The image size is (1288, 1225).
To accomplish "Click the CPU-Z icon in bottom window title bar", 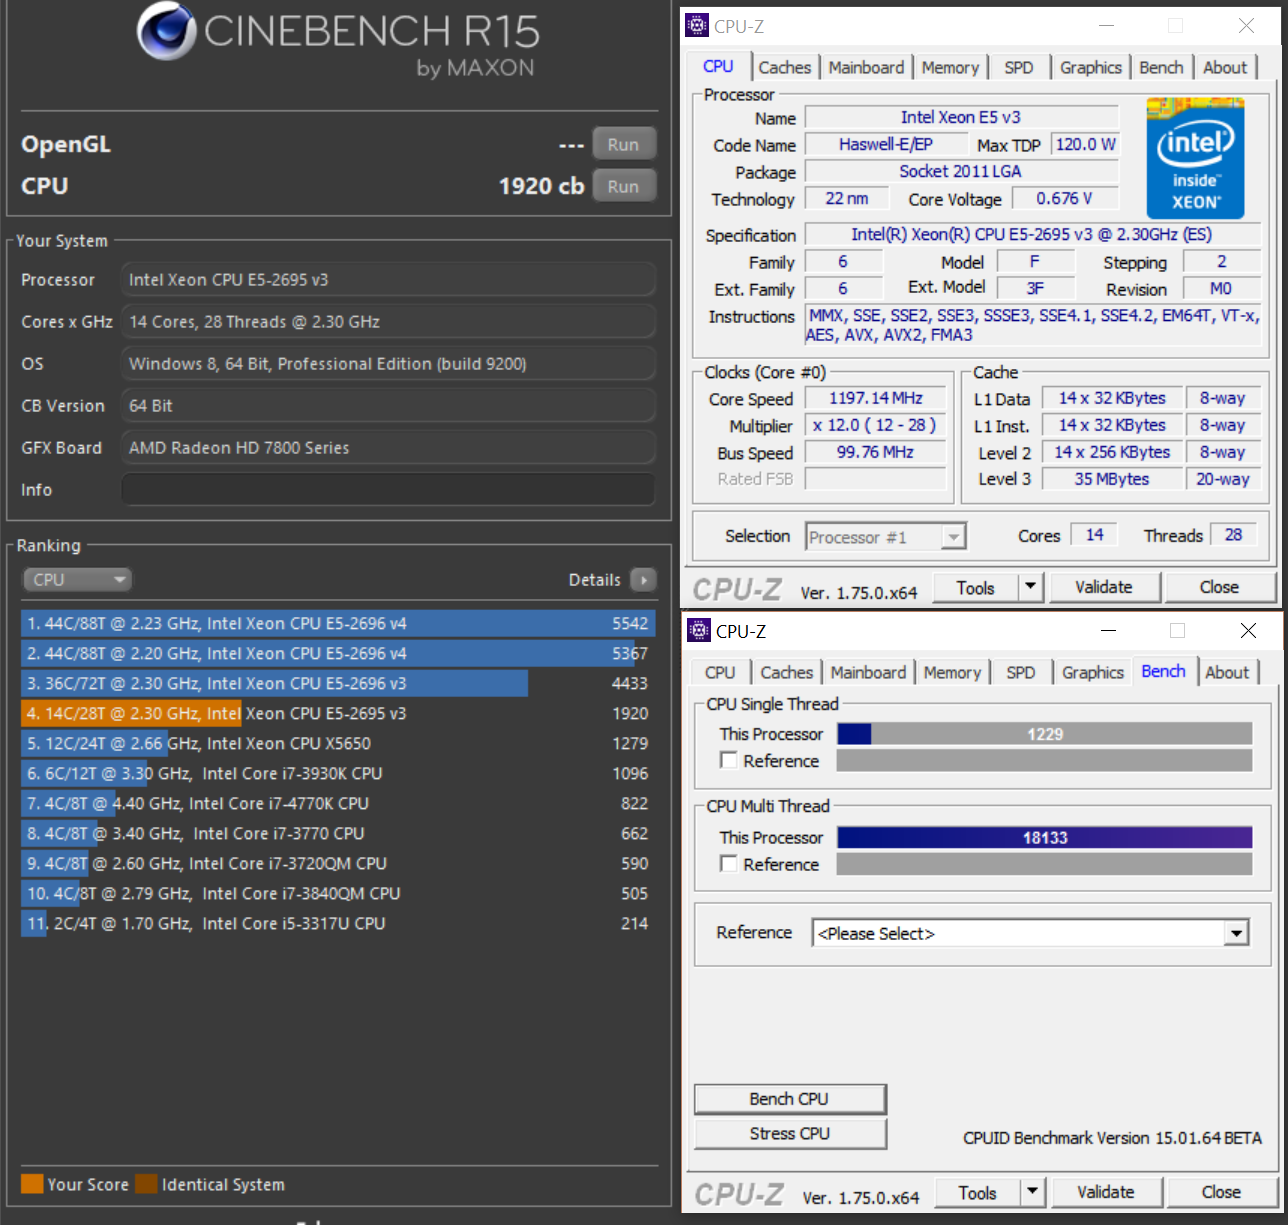I will point(699,631).
